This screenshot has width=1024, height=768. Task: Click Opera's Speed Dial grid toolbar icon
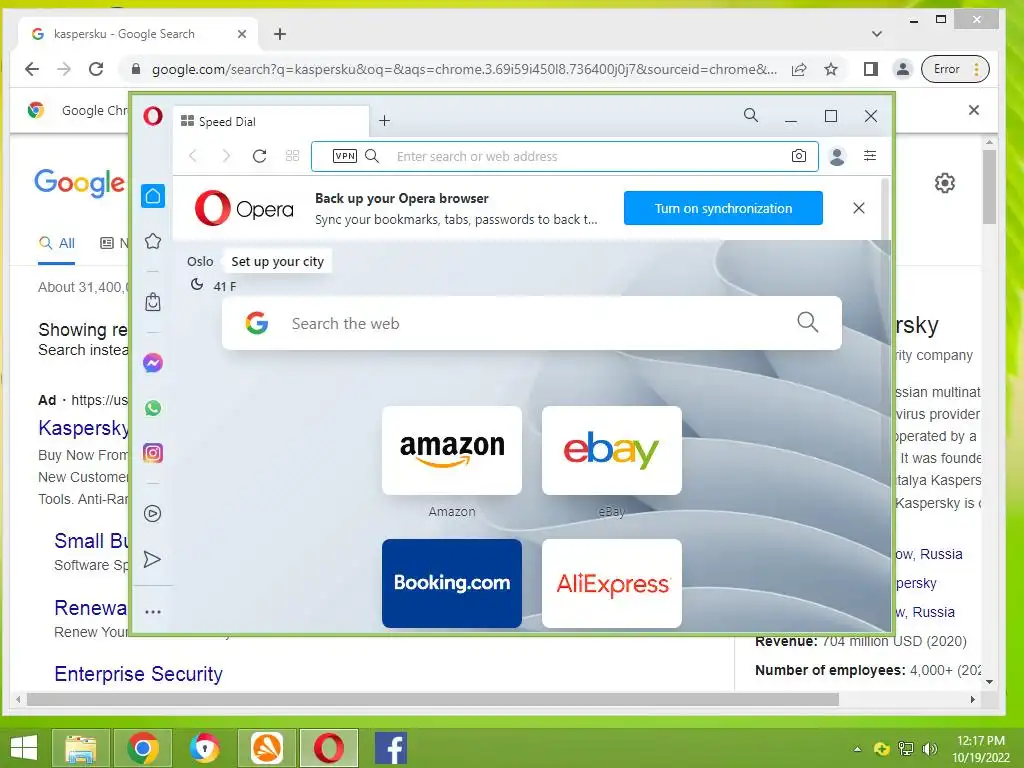tap(293, 156)
